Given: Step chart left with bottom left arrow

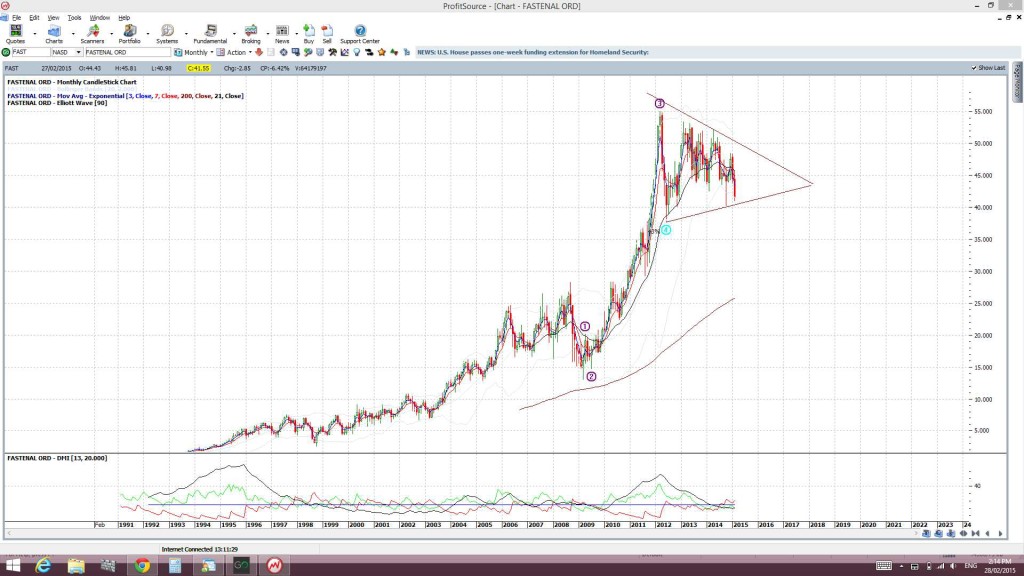Looking at the screenshot, I should (x=987, y=534).
